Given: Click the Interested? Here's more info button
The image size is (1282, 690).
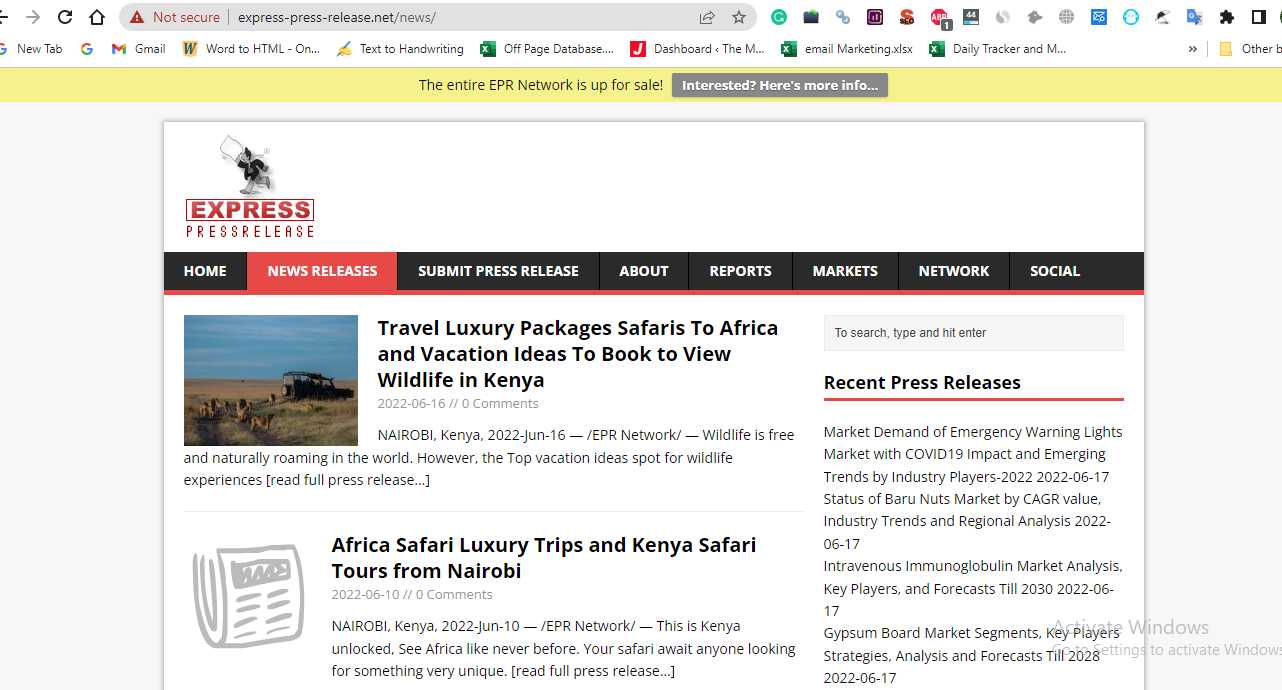Looking at the screenshot, I should coord(780,85).
